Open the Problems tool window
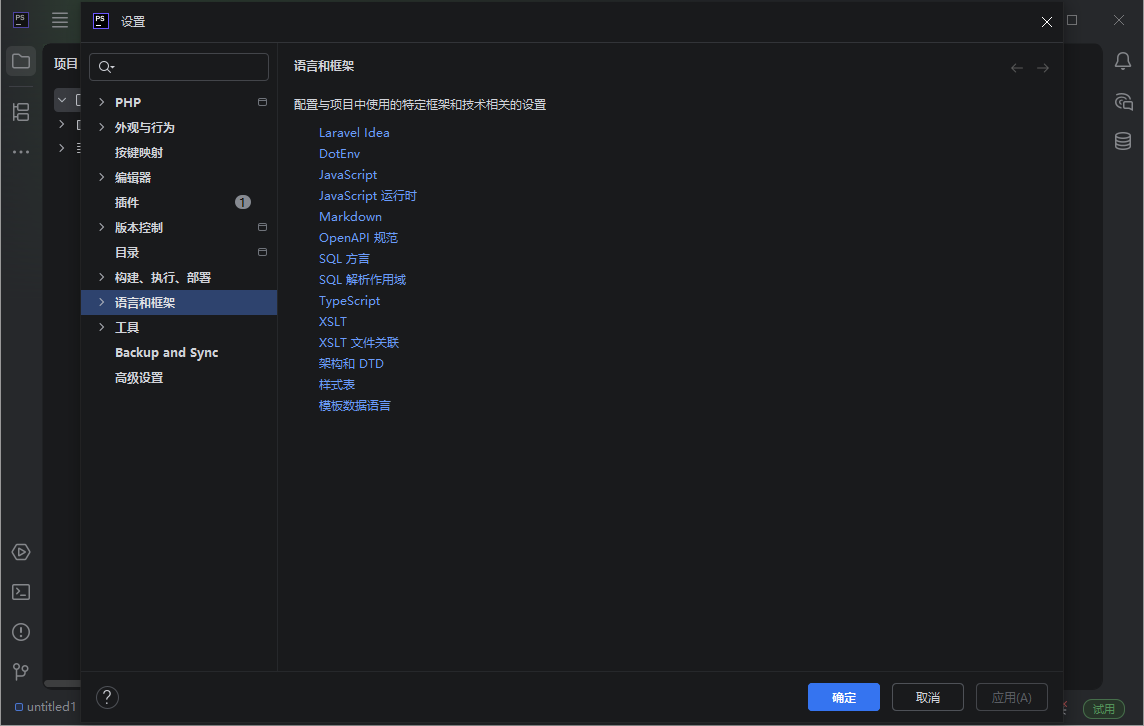The height and width of the screenshot is (726, 1144). [21, 632]
